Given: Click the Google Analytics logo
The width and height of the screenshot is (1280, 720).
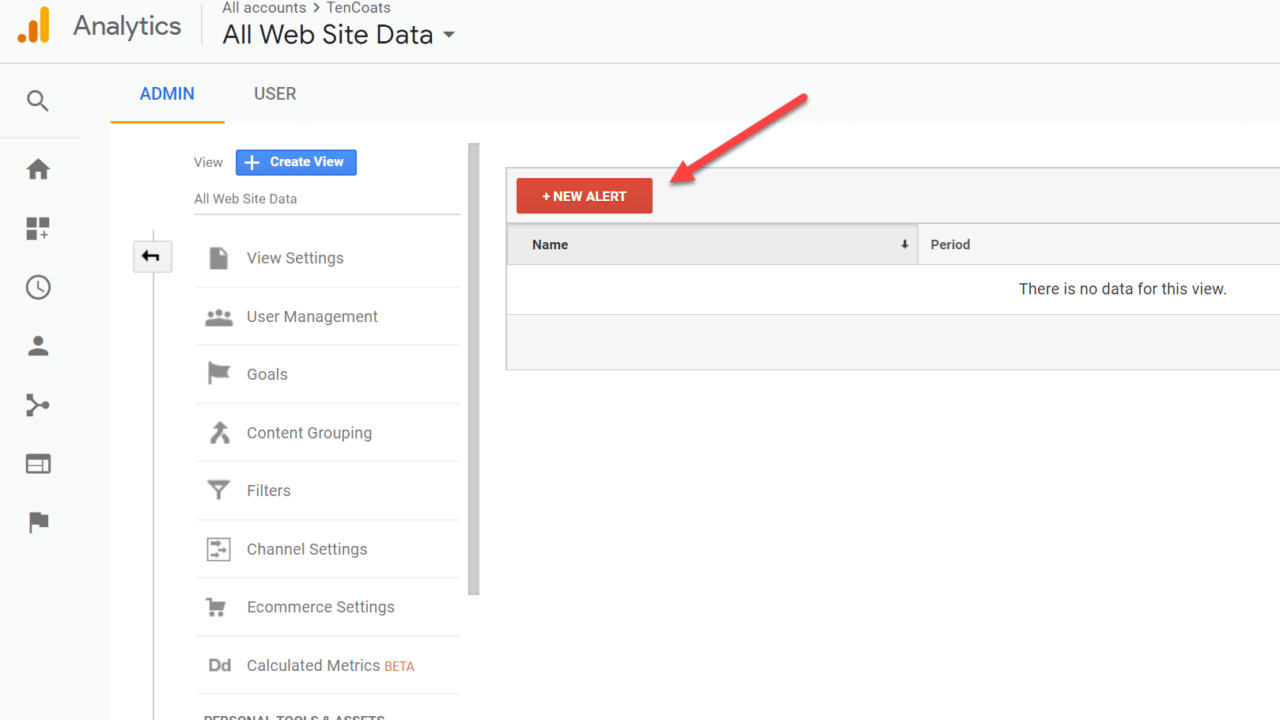Looking at the screenshot, I should coord(33,26).
